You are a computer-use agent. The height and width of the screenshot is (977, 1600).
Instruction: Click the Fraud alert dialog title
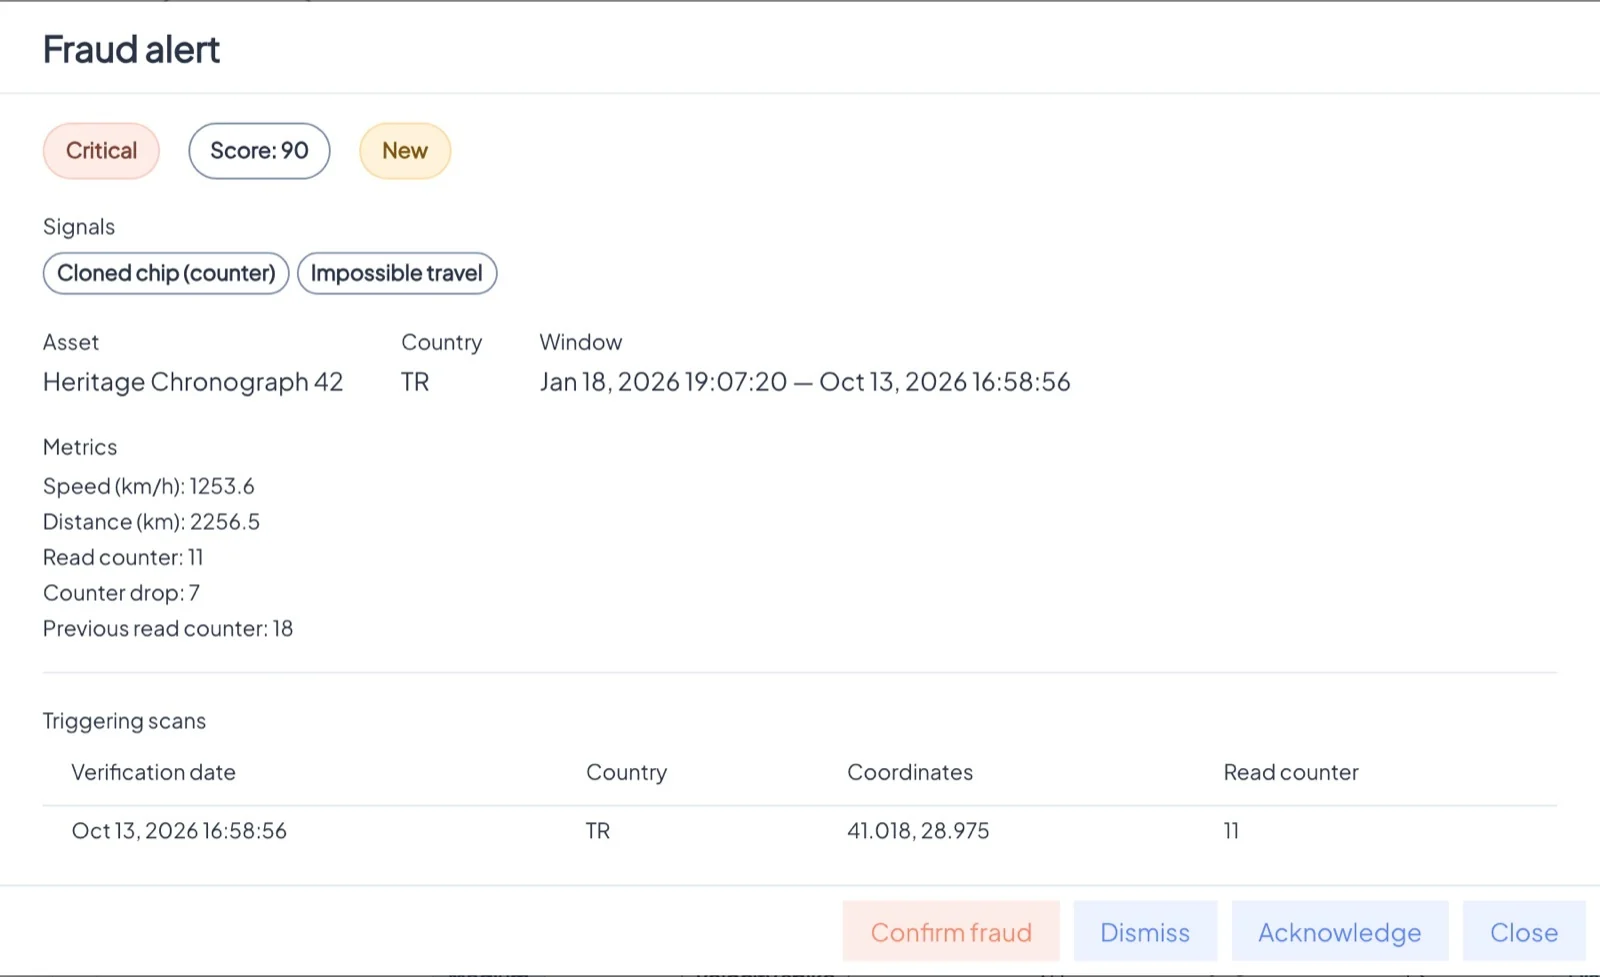click(131, 49)
